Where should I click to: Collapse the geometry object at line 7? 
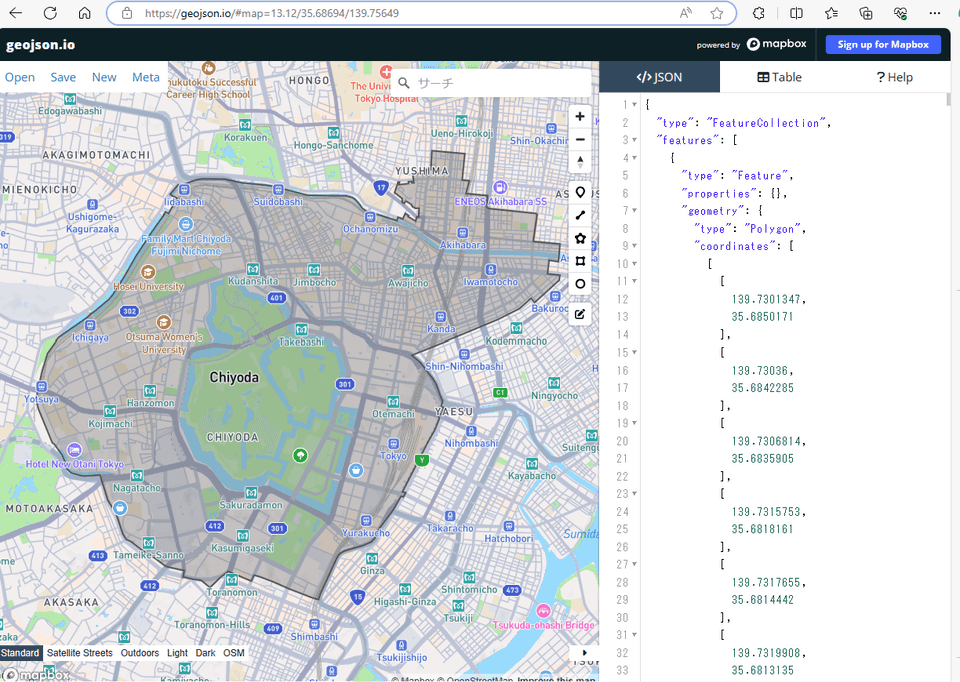tap(636, 210)
